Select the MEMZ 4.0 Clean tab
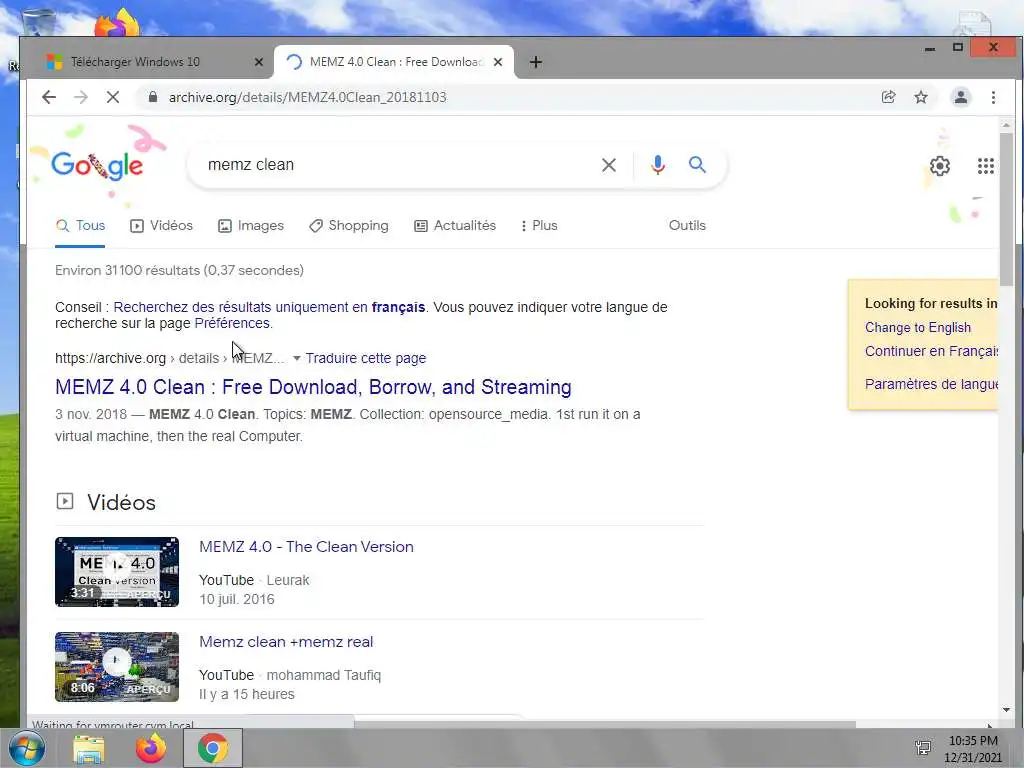The height and width of the screenshot is (768, 1024). click(396, 62)
